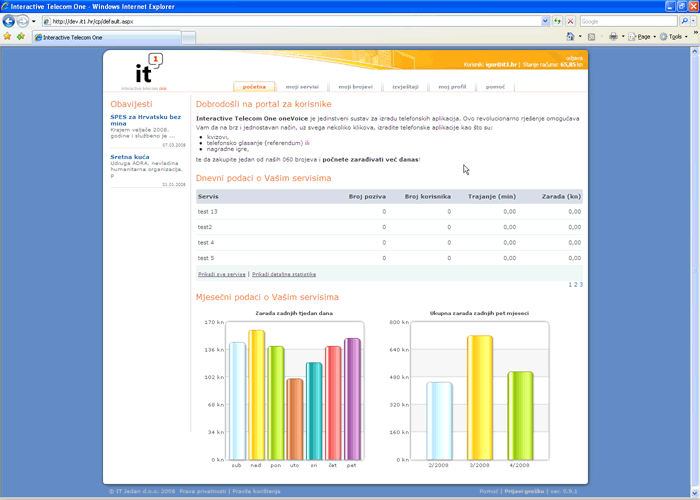This screenshot has height=500, width=700.
Task: Switch to the moji servisi tab
Action: pyautogui.click(x=301, y=88)
